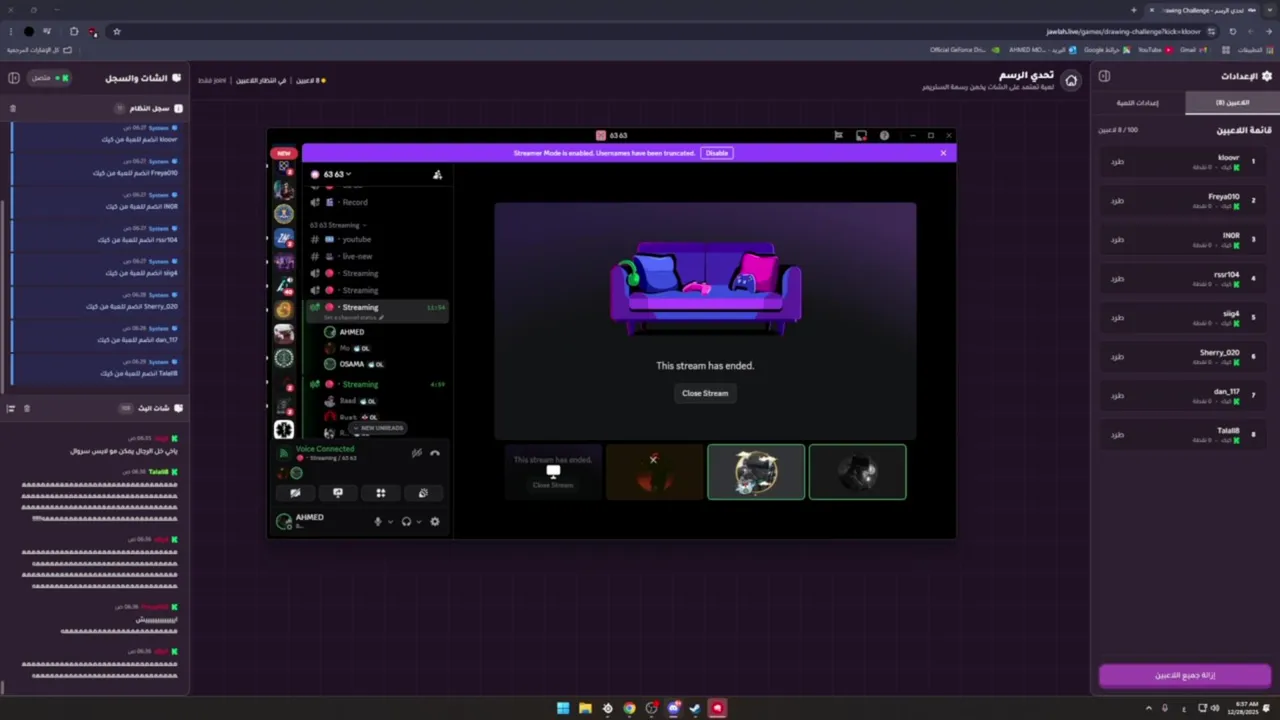1280x720 pixels.
Task: Kick player kloovr from the list
Action: [1117, 161]
